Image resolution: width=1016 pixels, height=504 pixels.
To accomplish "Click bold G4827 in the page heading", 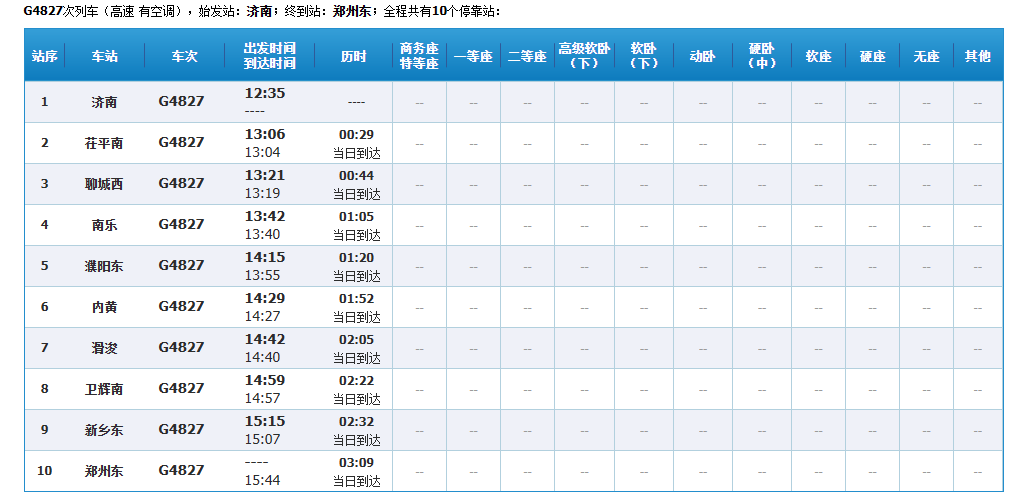I will 43,11.
